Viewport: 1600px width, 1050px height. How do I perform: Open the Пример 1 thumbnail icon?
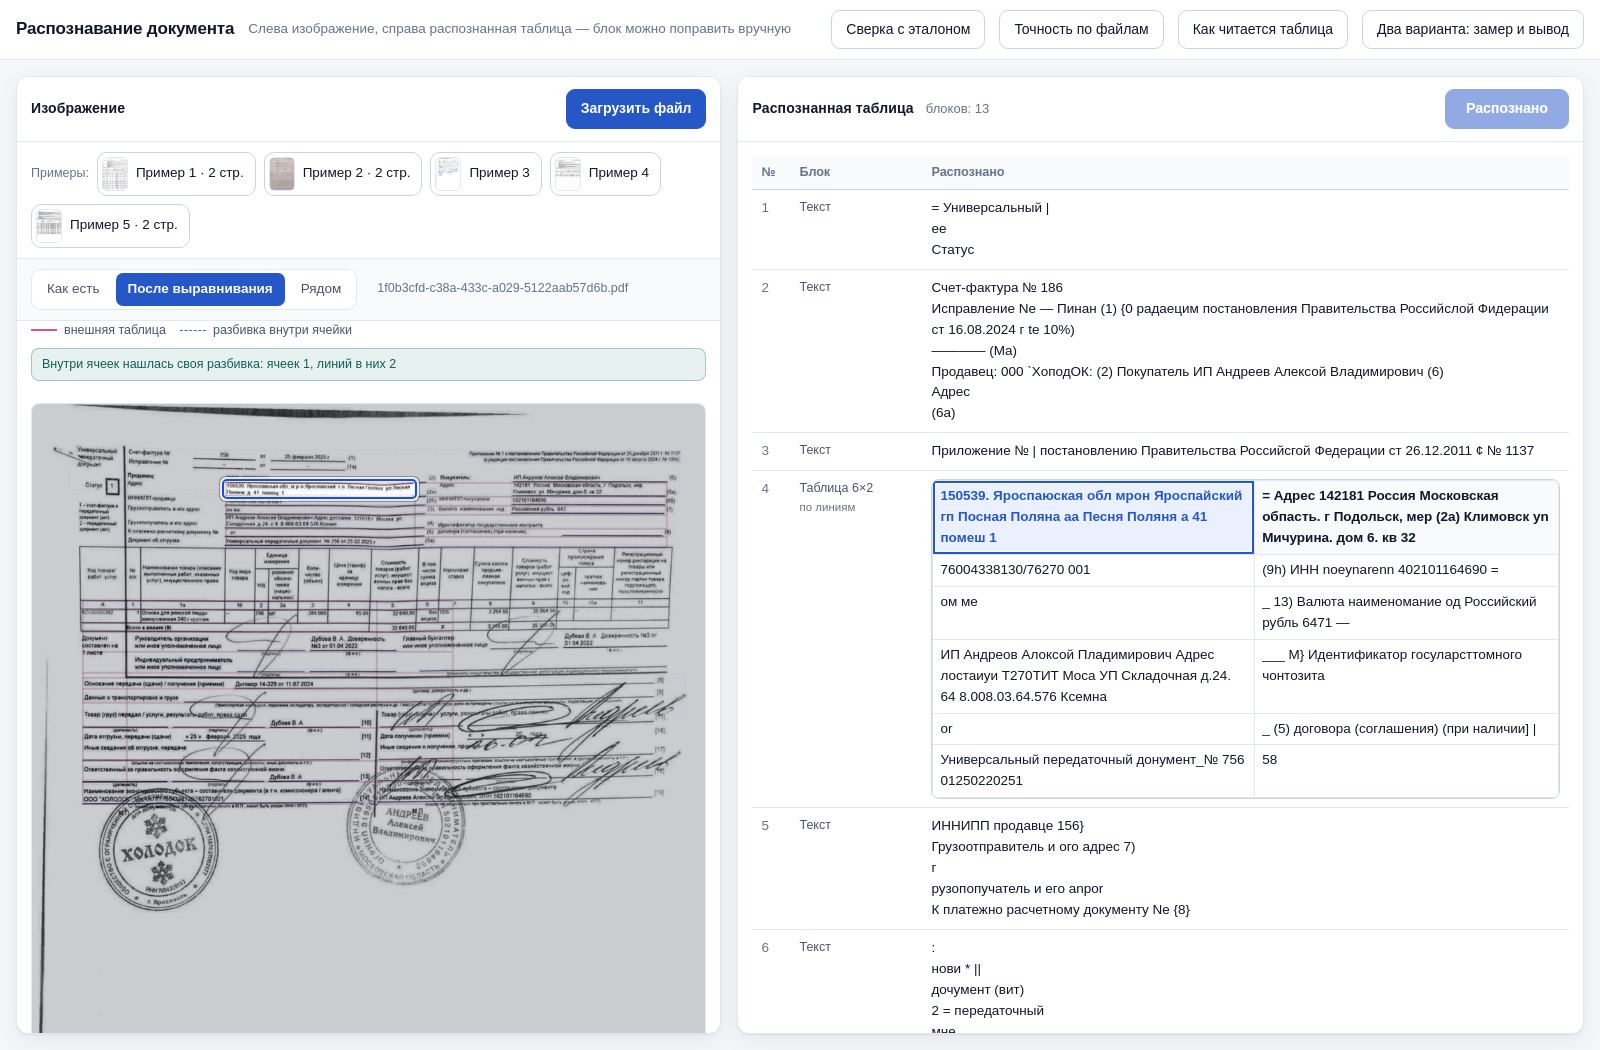[115, 173]
